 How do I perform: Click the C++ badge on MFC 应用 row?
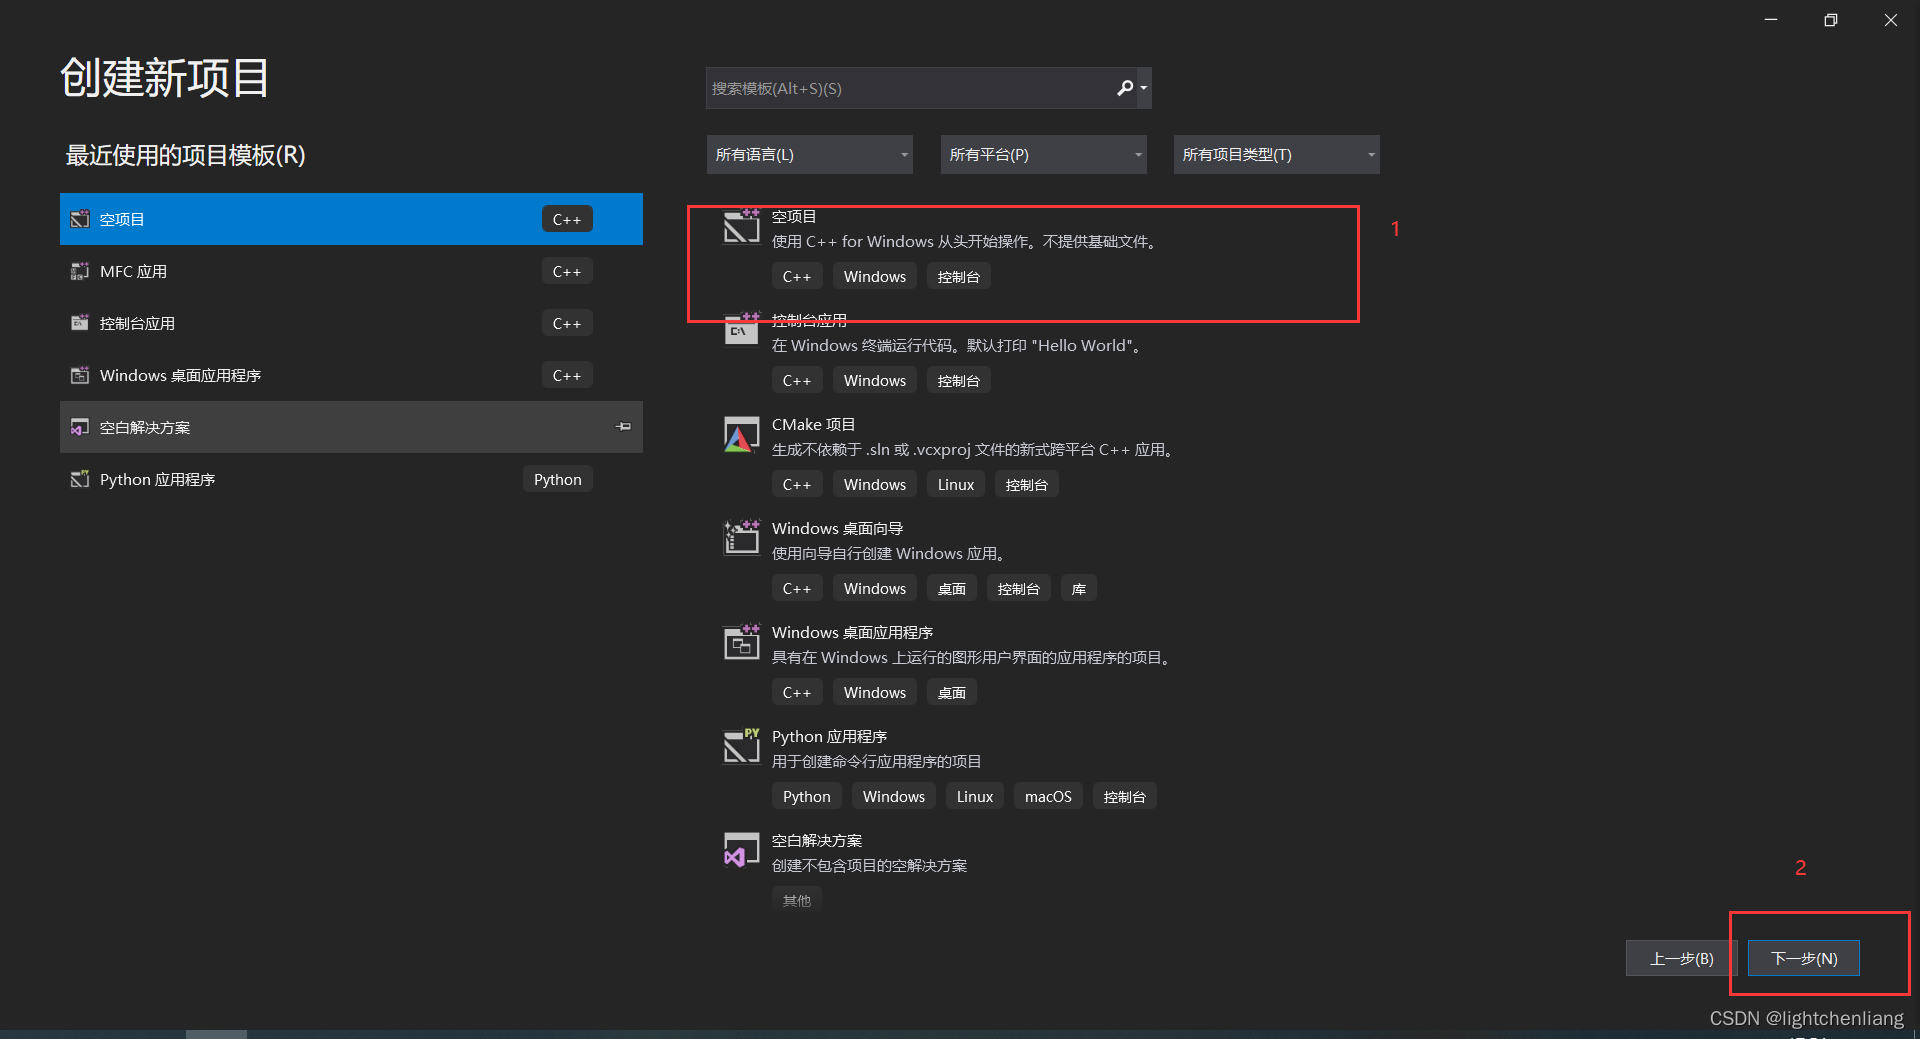(567, 271)
